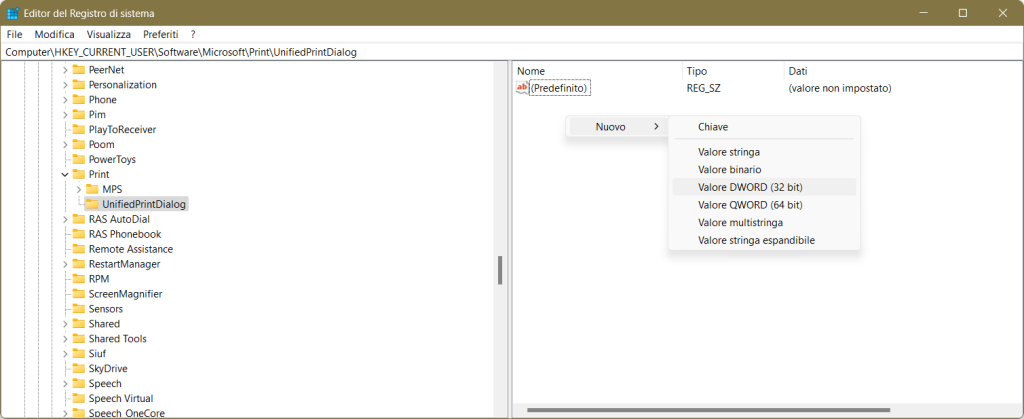
Task: Click the tree pane vertical scrollbar thumb
Action: [500, 270]
